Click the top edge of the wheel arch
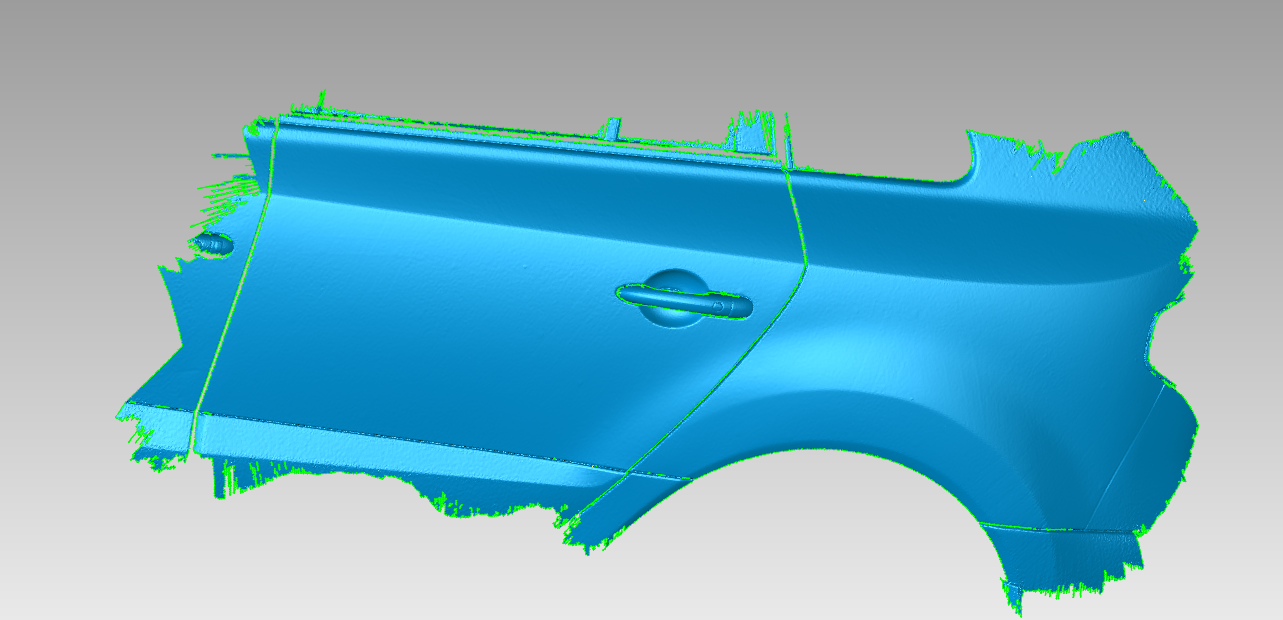This screenshot has height=620, width=1283. (x=800, y=452)
